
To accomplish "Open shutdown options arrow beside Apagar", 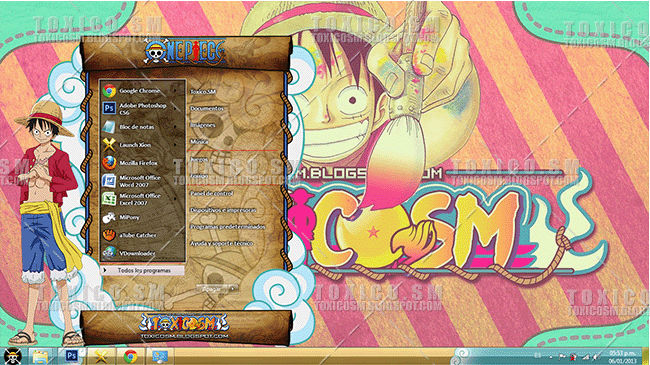I will tap(233, 289).
